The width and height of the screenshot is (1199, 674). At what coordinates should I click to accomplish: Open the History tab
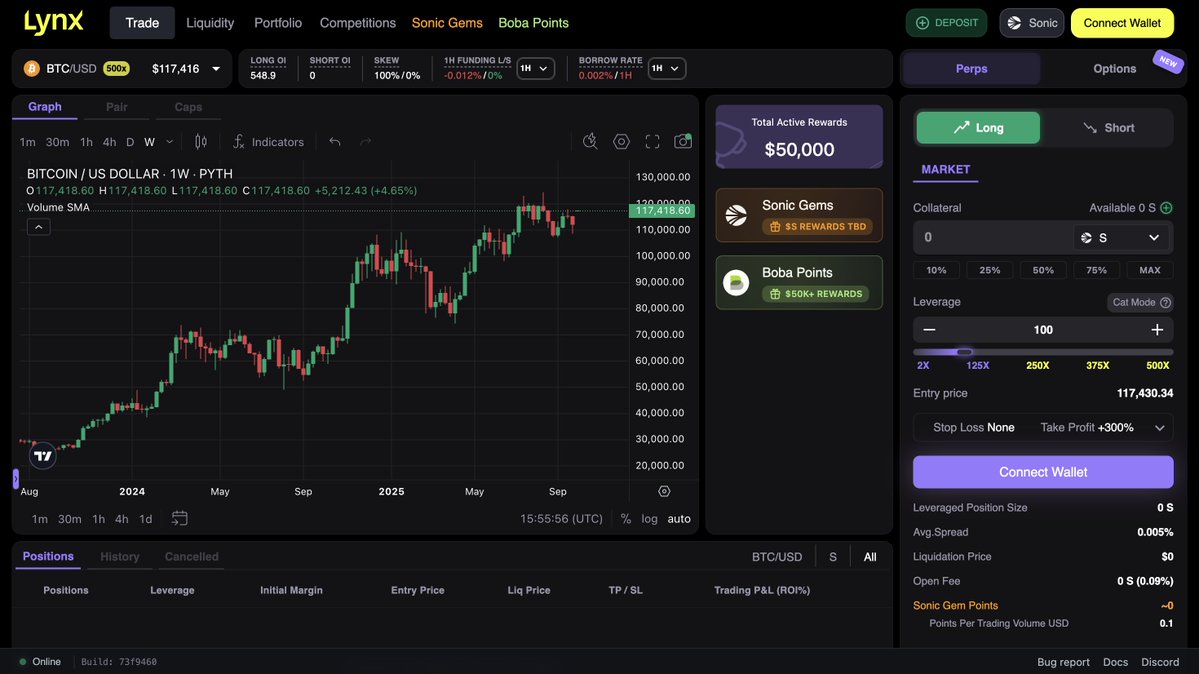(119, 557)
